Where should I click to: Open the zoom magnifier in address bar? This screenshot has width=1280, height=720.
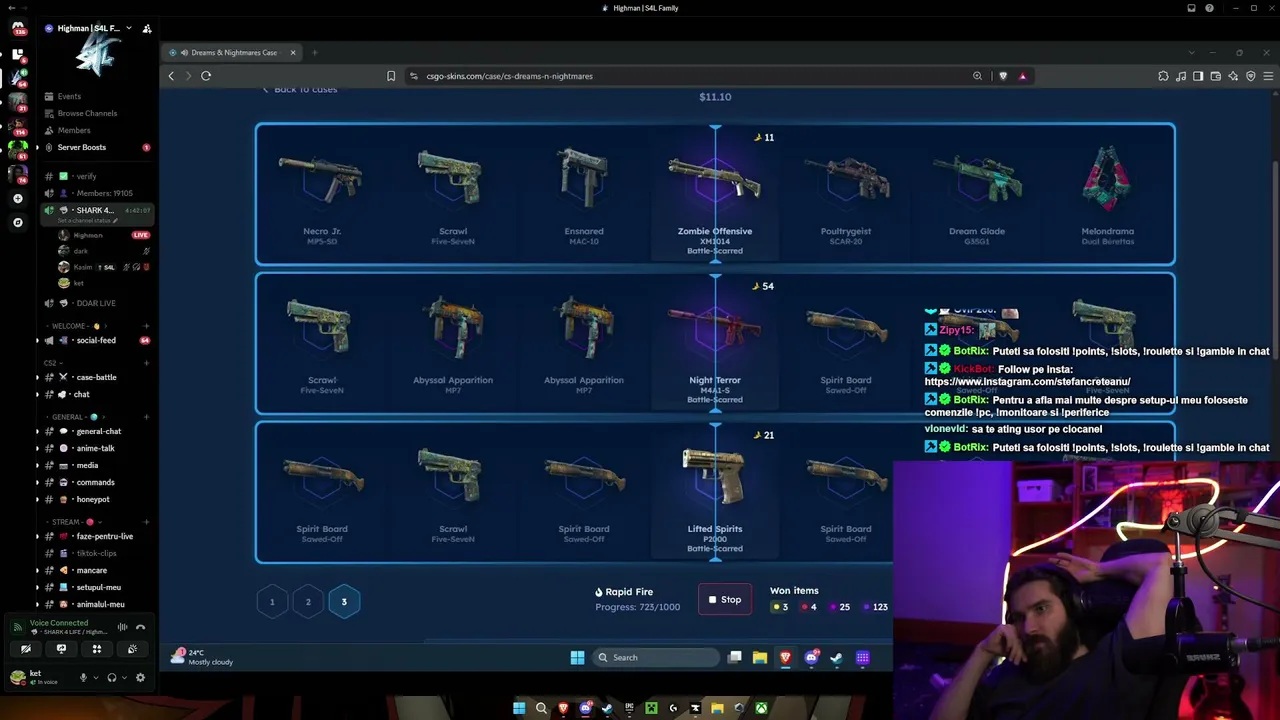978,76
